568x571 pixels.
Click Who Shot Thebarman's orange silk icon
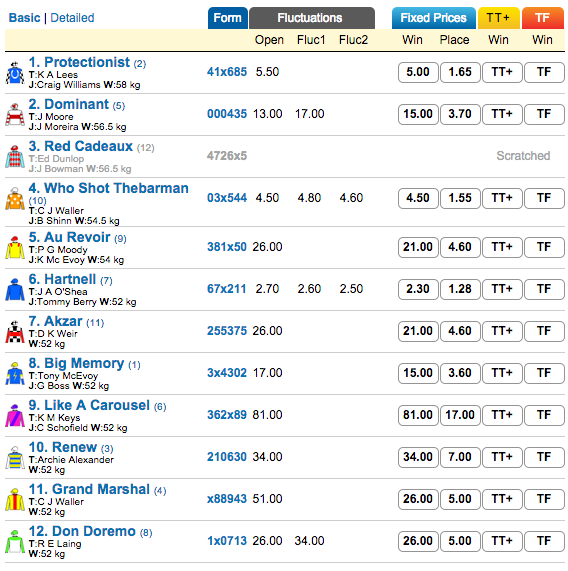pyautogui.click(x=15, y=199)
